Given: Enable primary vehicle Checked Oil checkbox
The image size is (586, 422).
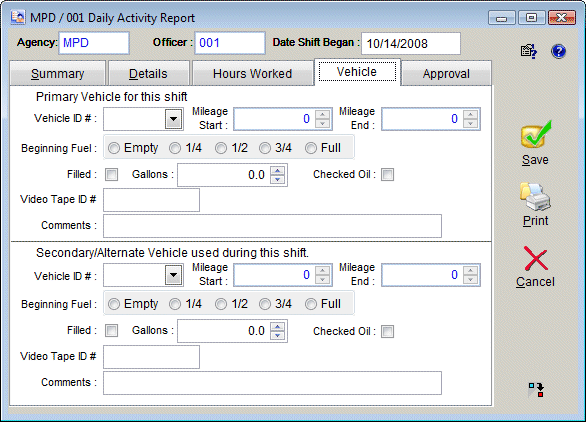Looking at the screenshot, I should (387, 174).
